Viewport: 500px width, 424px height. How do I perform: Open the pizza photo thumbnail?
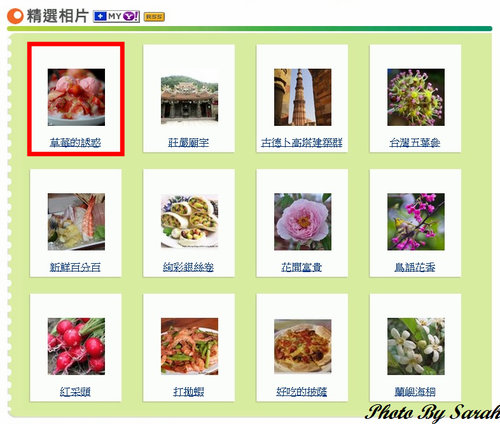click(x=303, y=346)
